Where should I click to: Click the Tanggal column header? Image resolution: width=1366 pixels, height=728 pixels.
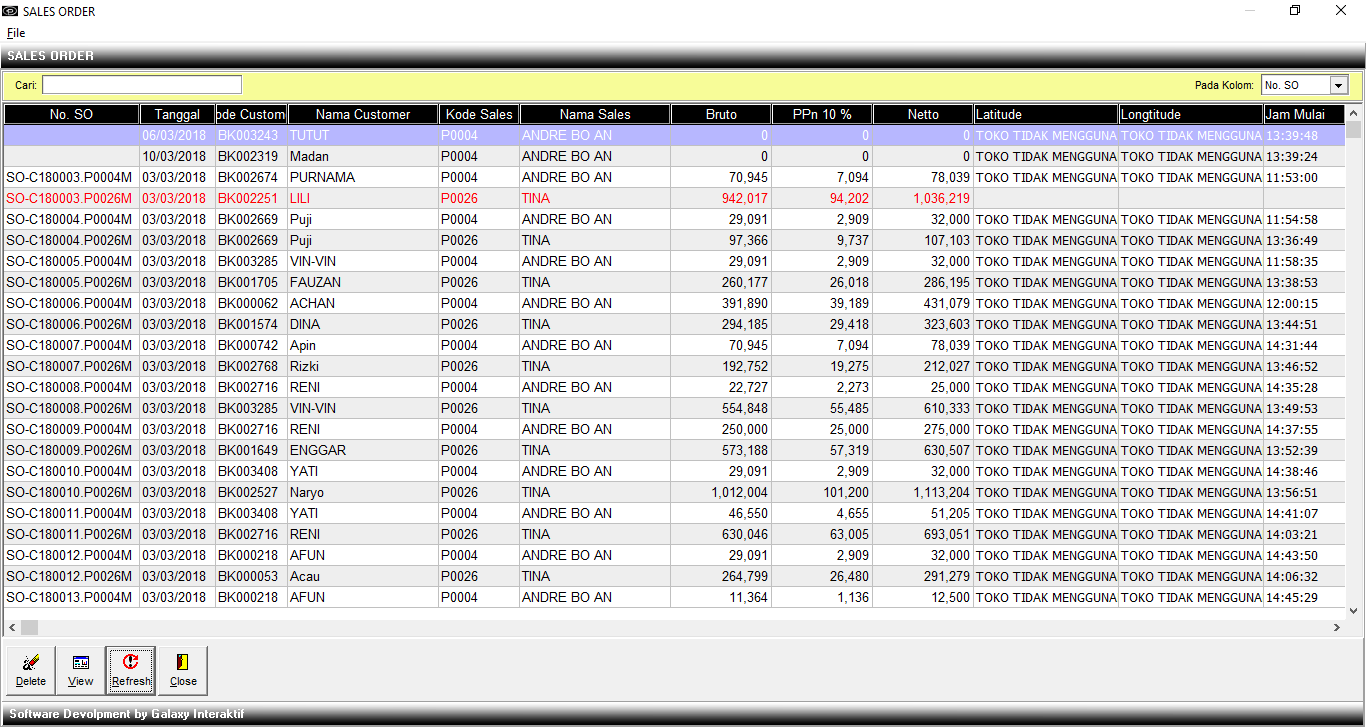[177, 115]
